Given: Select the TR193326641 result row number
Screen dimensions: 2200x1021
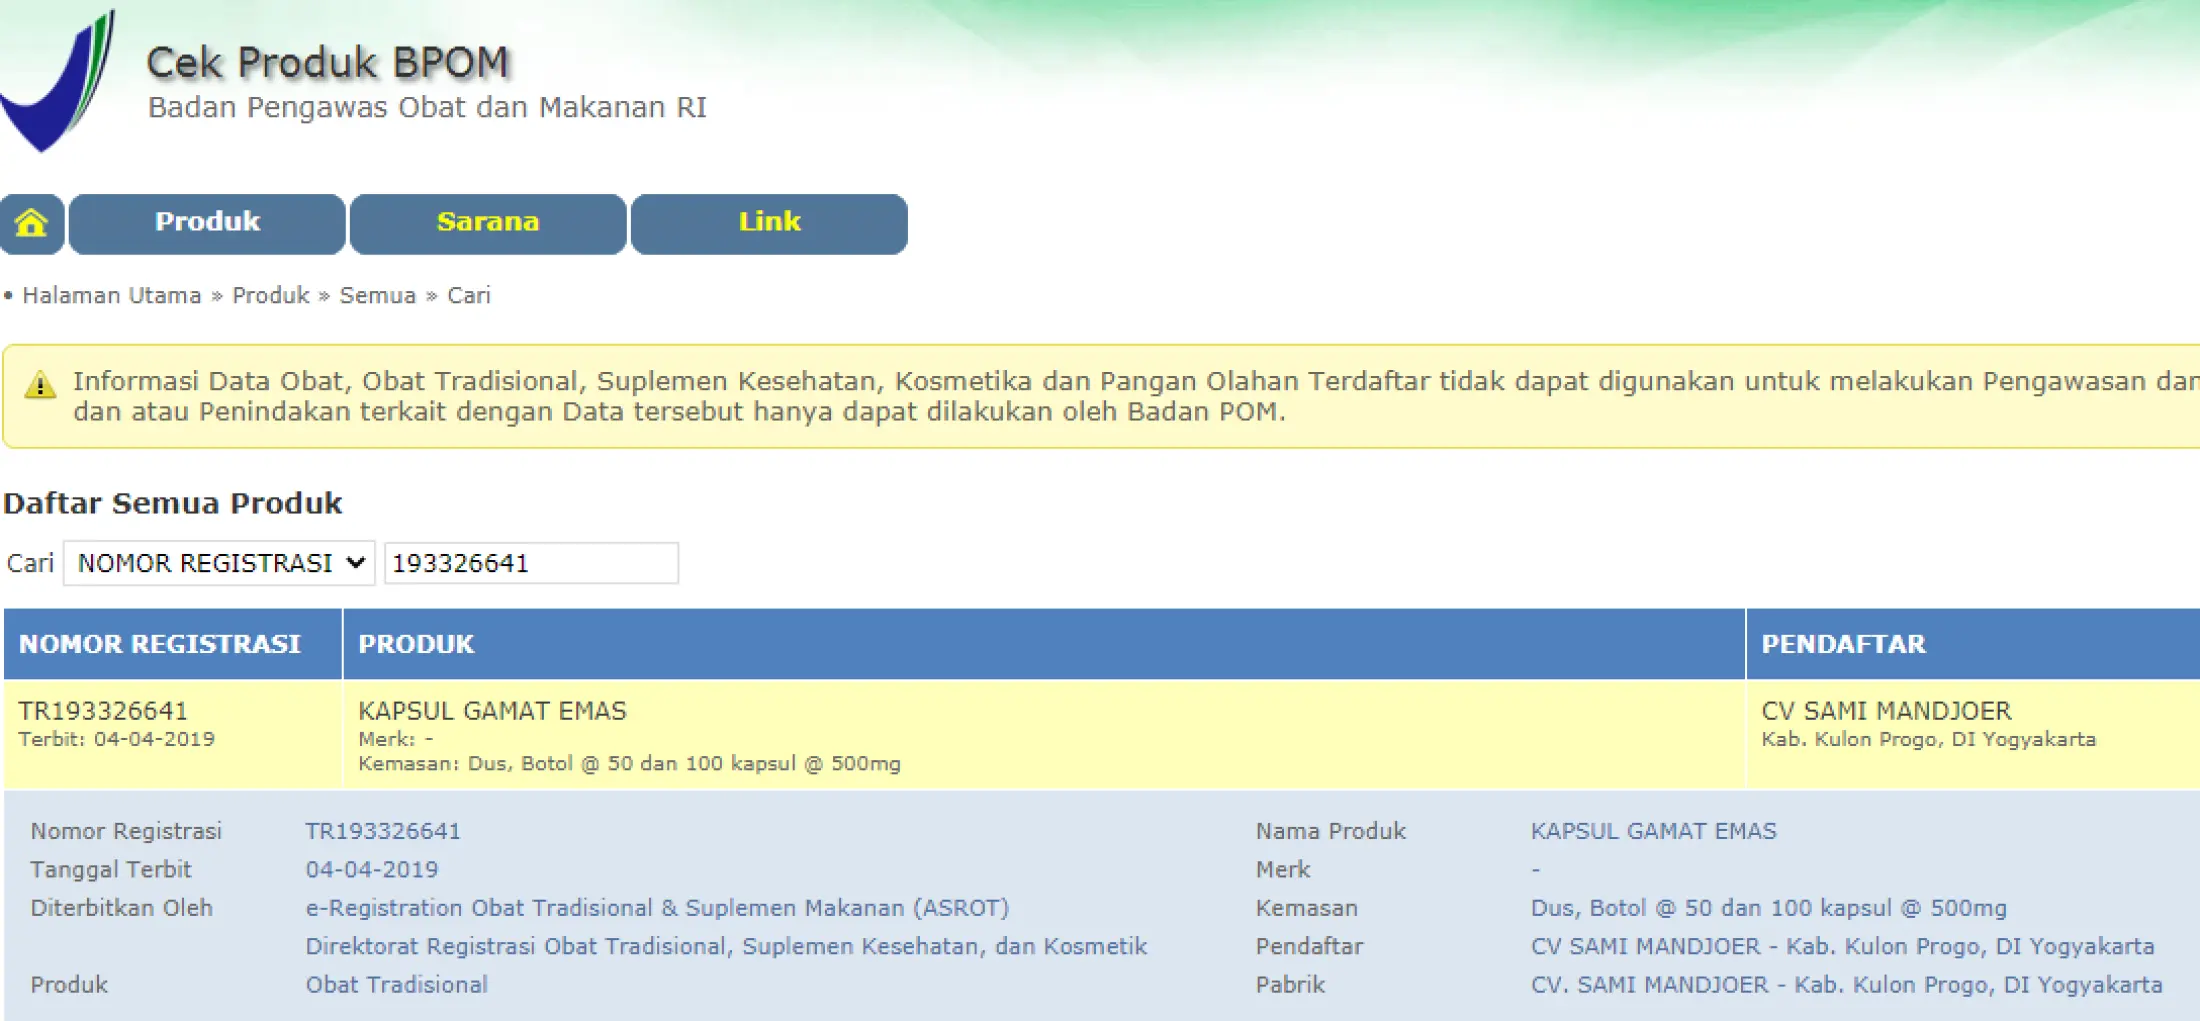Looking at the screenshot, I should pos(103,711).
